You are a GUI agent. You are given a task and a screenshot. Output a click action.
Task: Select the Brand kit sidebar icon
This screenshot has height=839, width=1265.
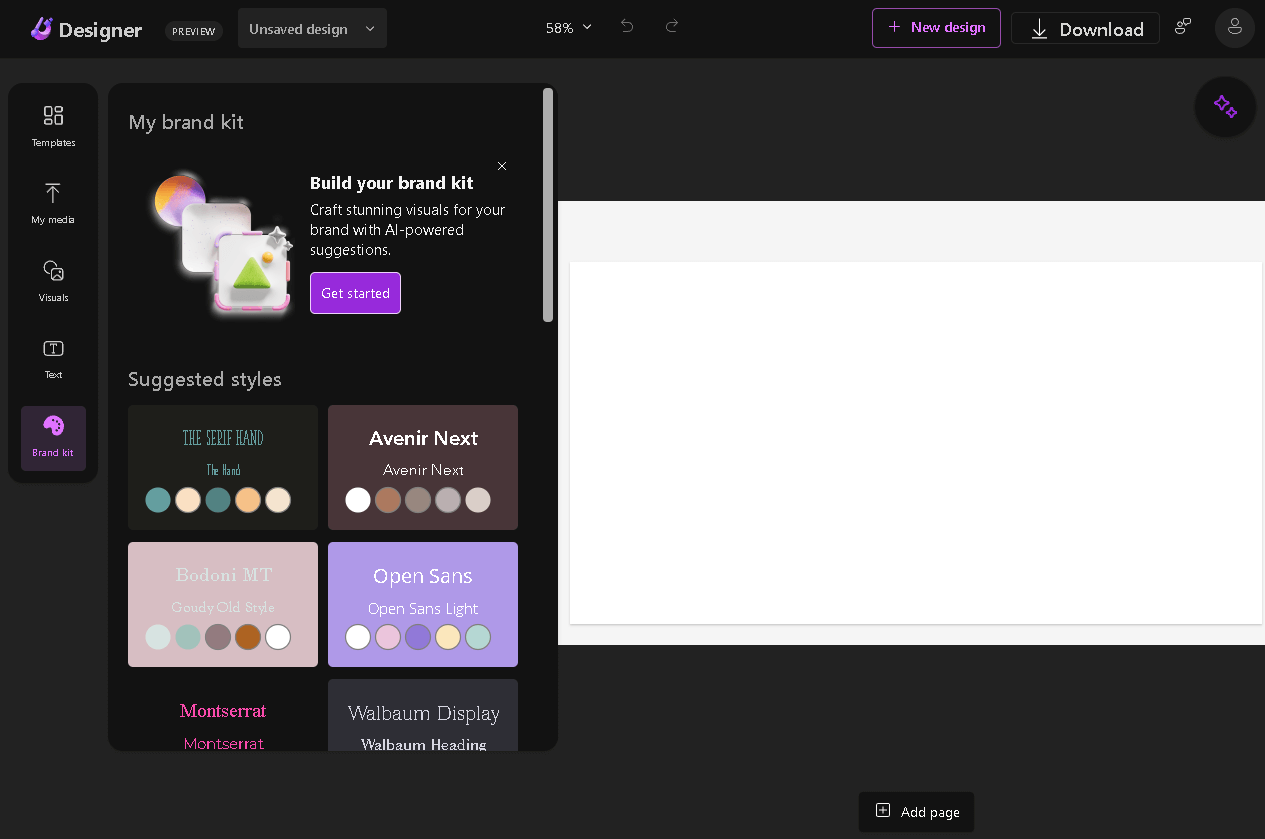(53, 438)
